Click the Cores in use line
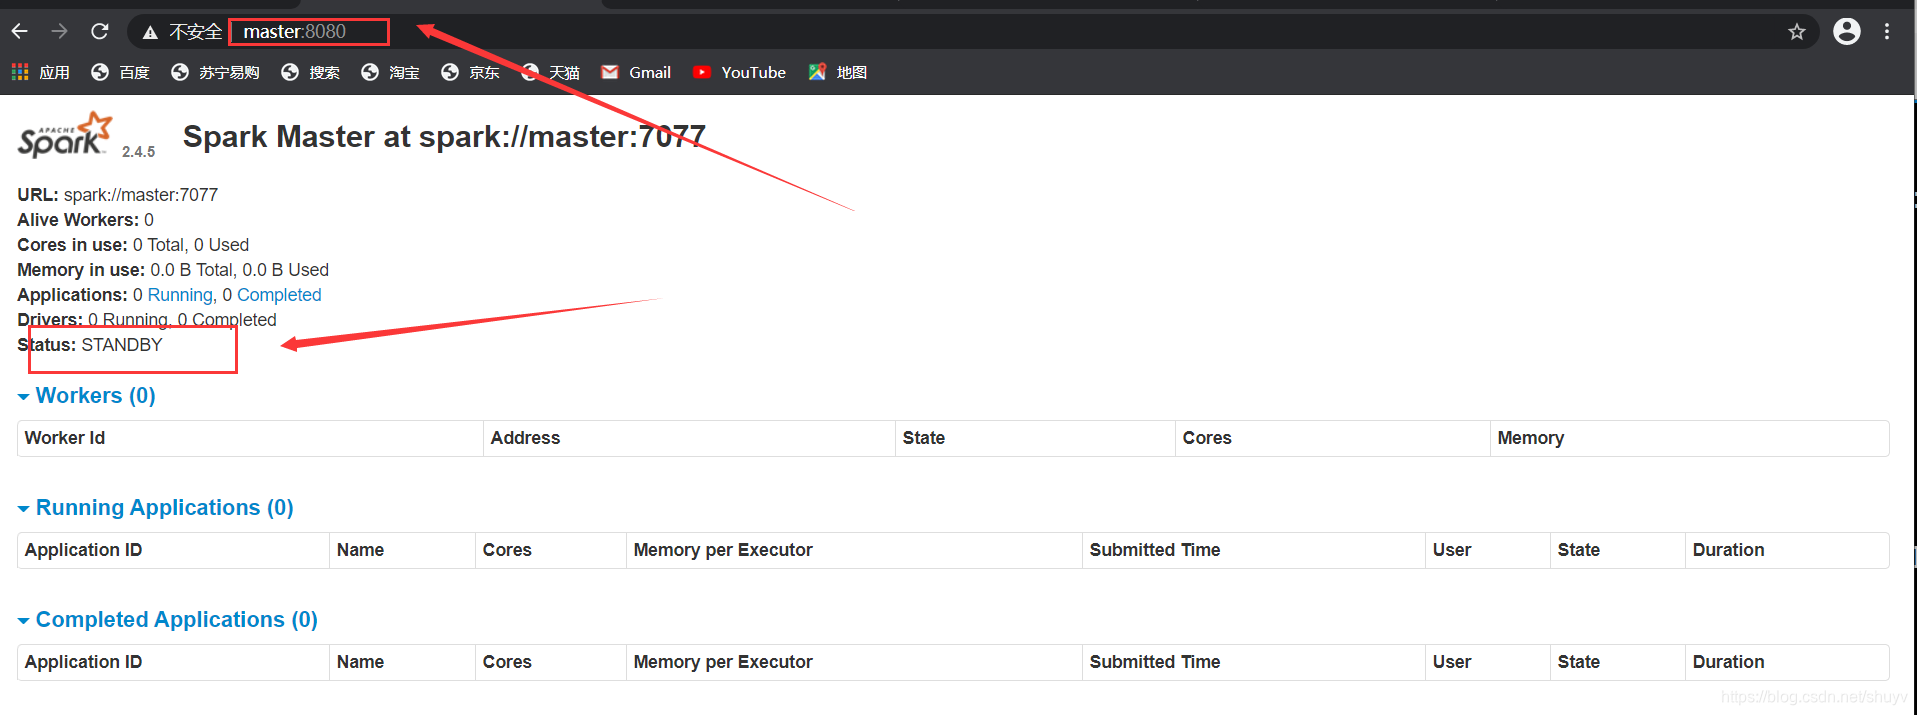1917x715 pixels. (133, 245)
